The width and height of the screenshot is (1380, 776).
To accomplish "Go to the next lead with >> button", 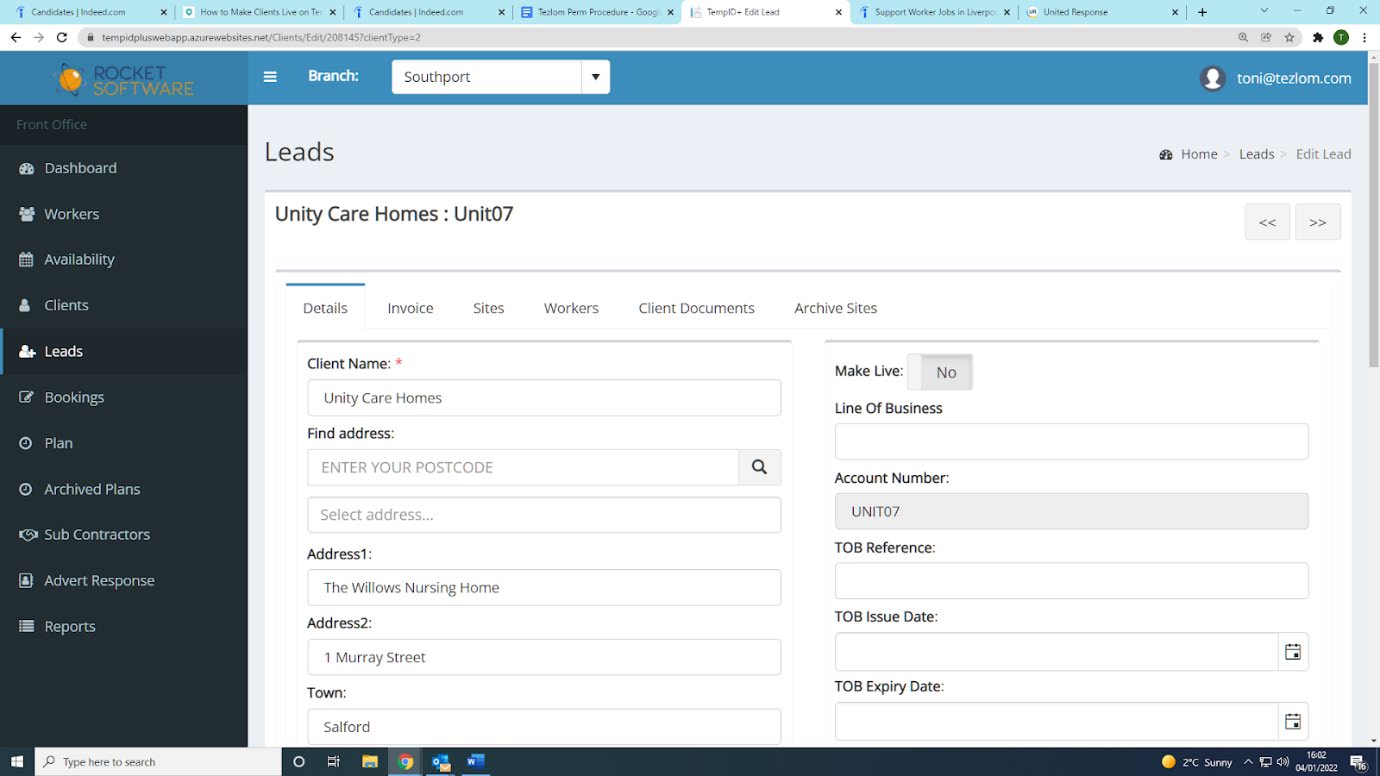I will point(1317,222).
